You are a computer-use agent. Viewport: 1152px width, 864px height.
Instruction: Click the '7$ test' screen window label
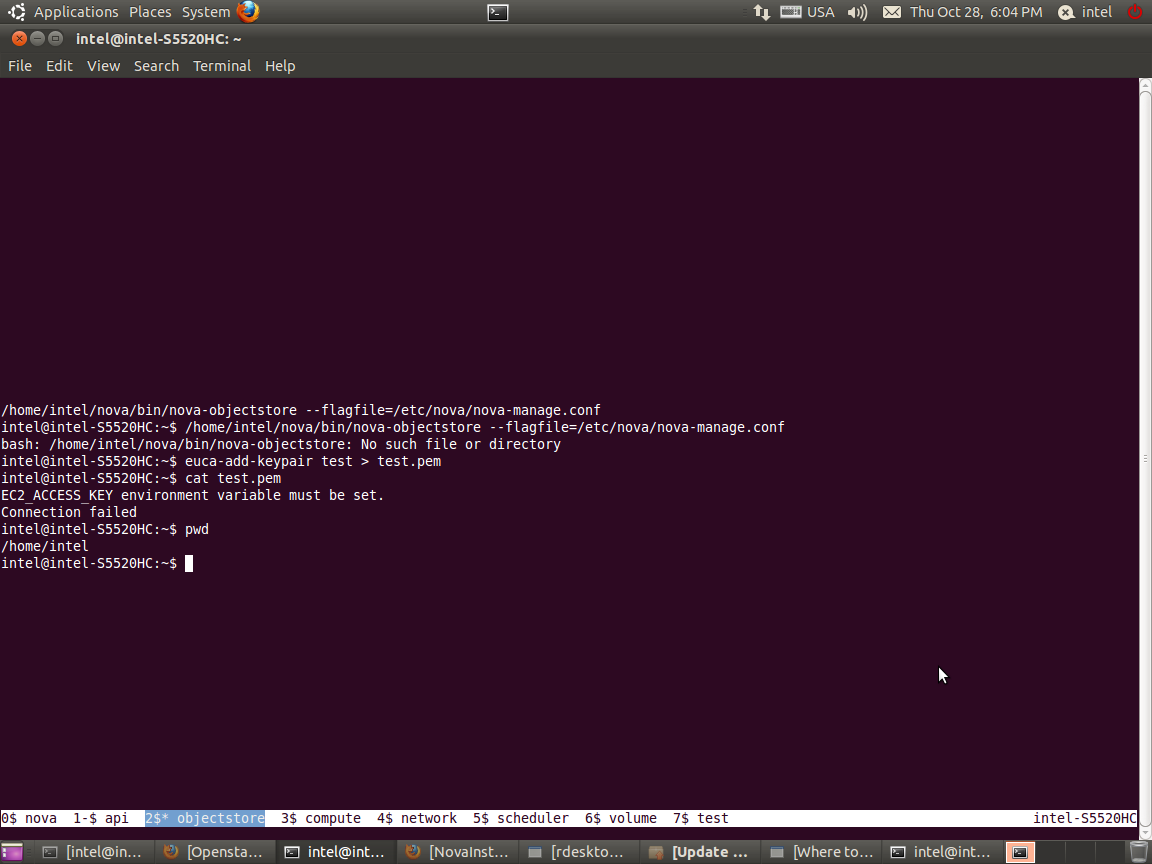(x=701, y=818)
